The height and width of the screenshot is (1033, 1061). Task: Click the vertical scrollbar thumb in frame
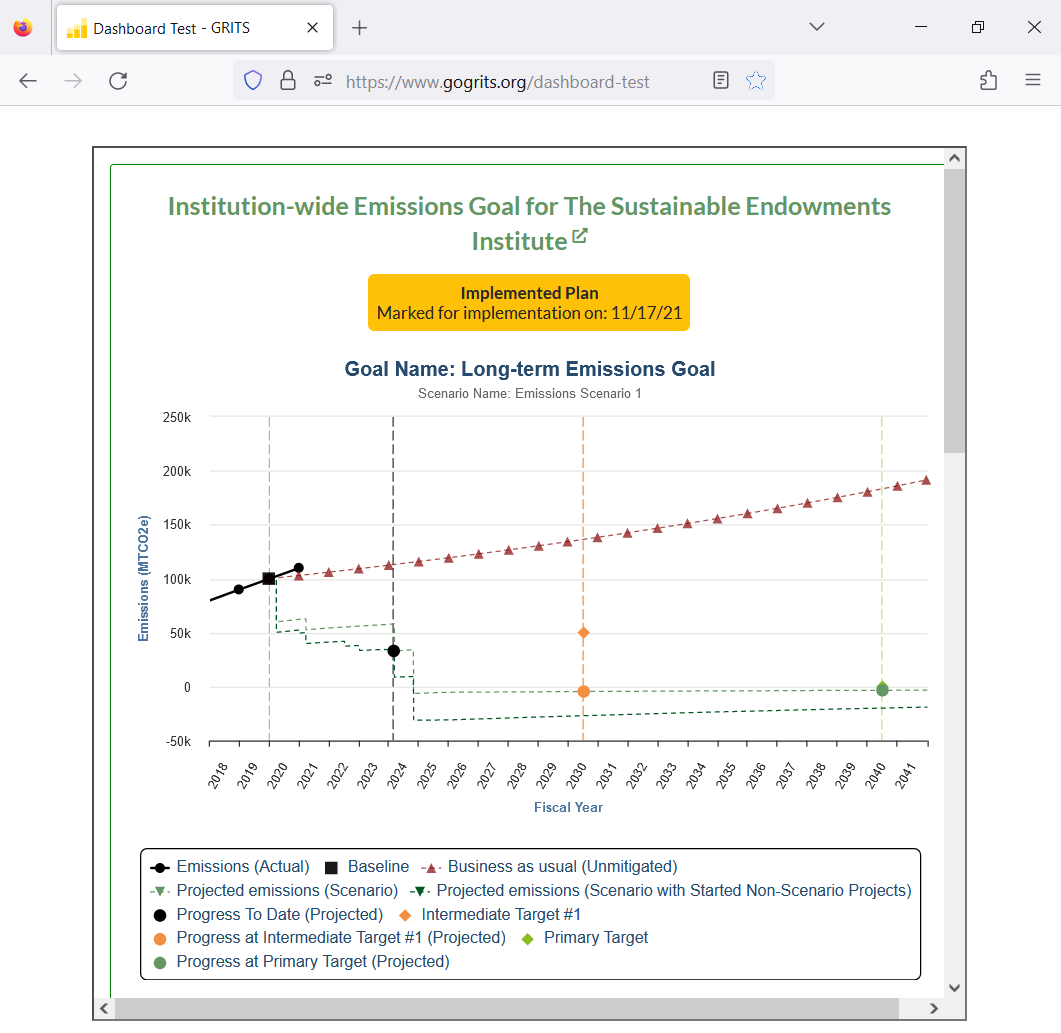tap(954, 311)
